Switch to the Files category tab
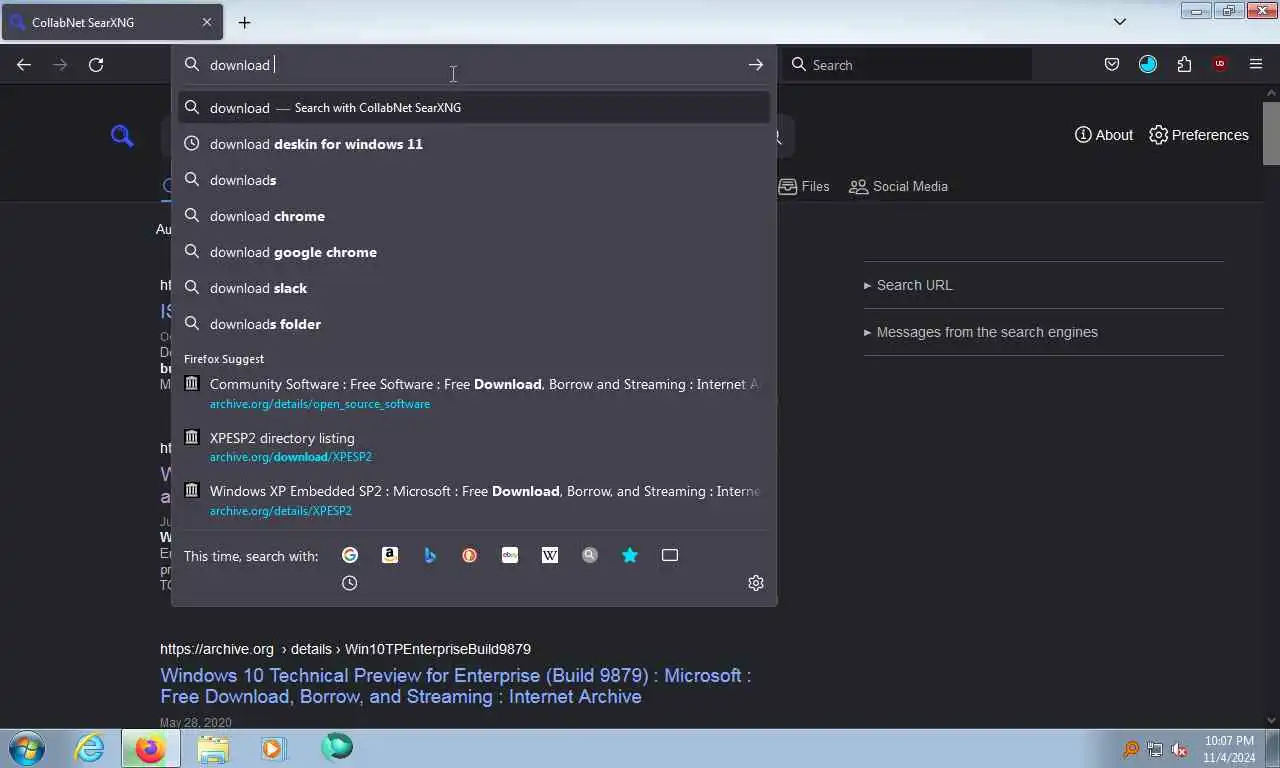The height and width of the screenshot is (768, 1280). coord(804,186)
